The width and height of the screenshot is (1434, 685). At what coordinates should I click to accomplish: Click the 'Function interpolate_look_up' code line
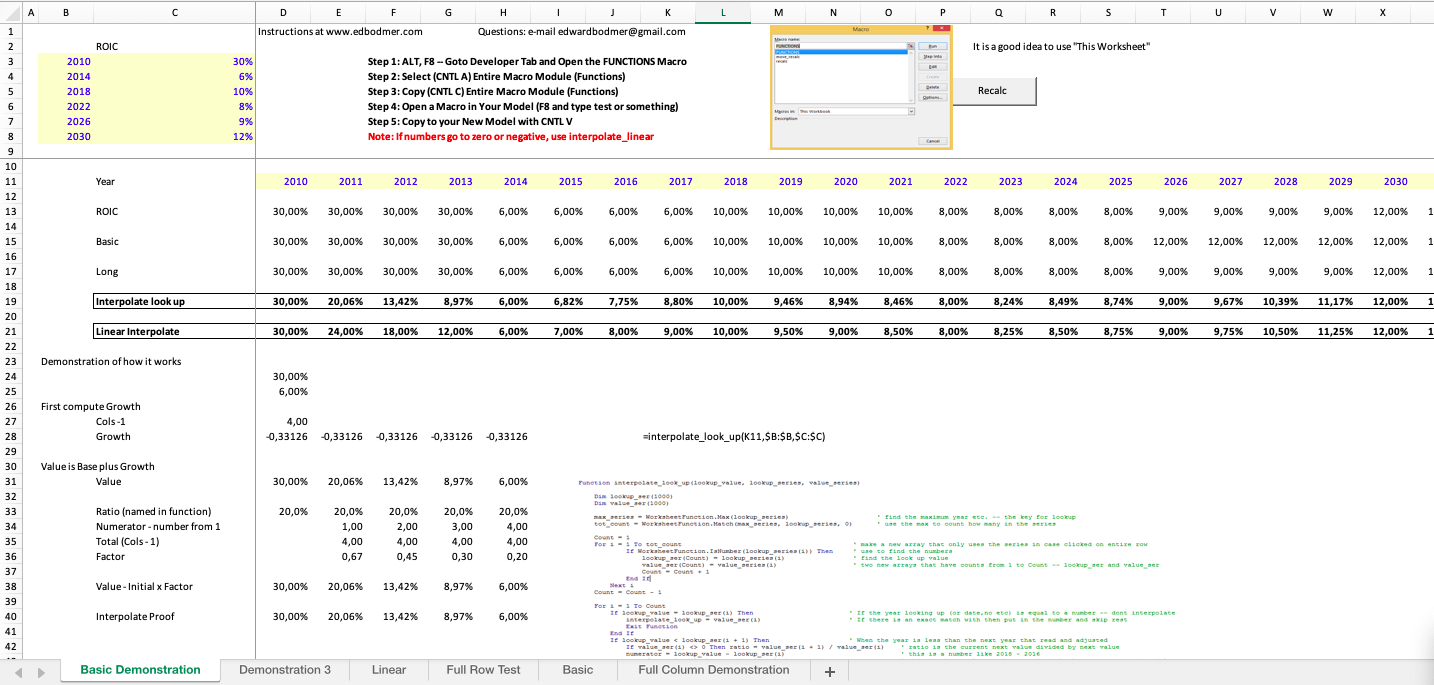coord(719,483)
